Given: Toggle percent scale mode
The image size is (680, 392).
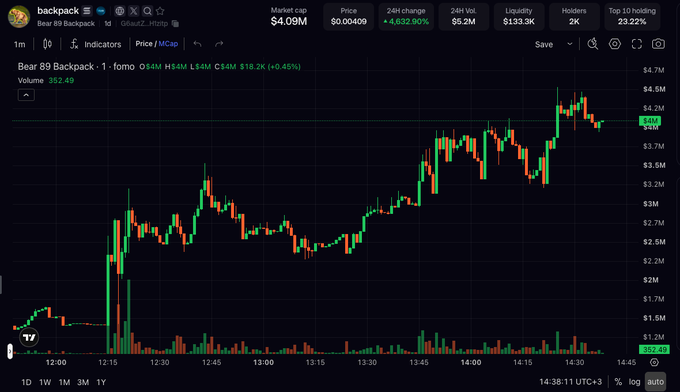Looking at the screenshot, I should pyautogui.click(x=618, y=382).
